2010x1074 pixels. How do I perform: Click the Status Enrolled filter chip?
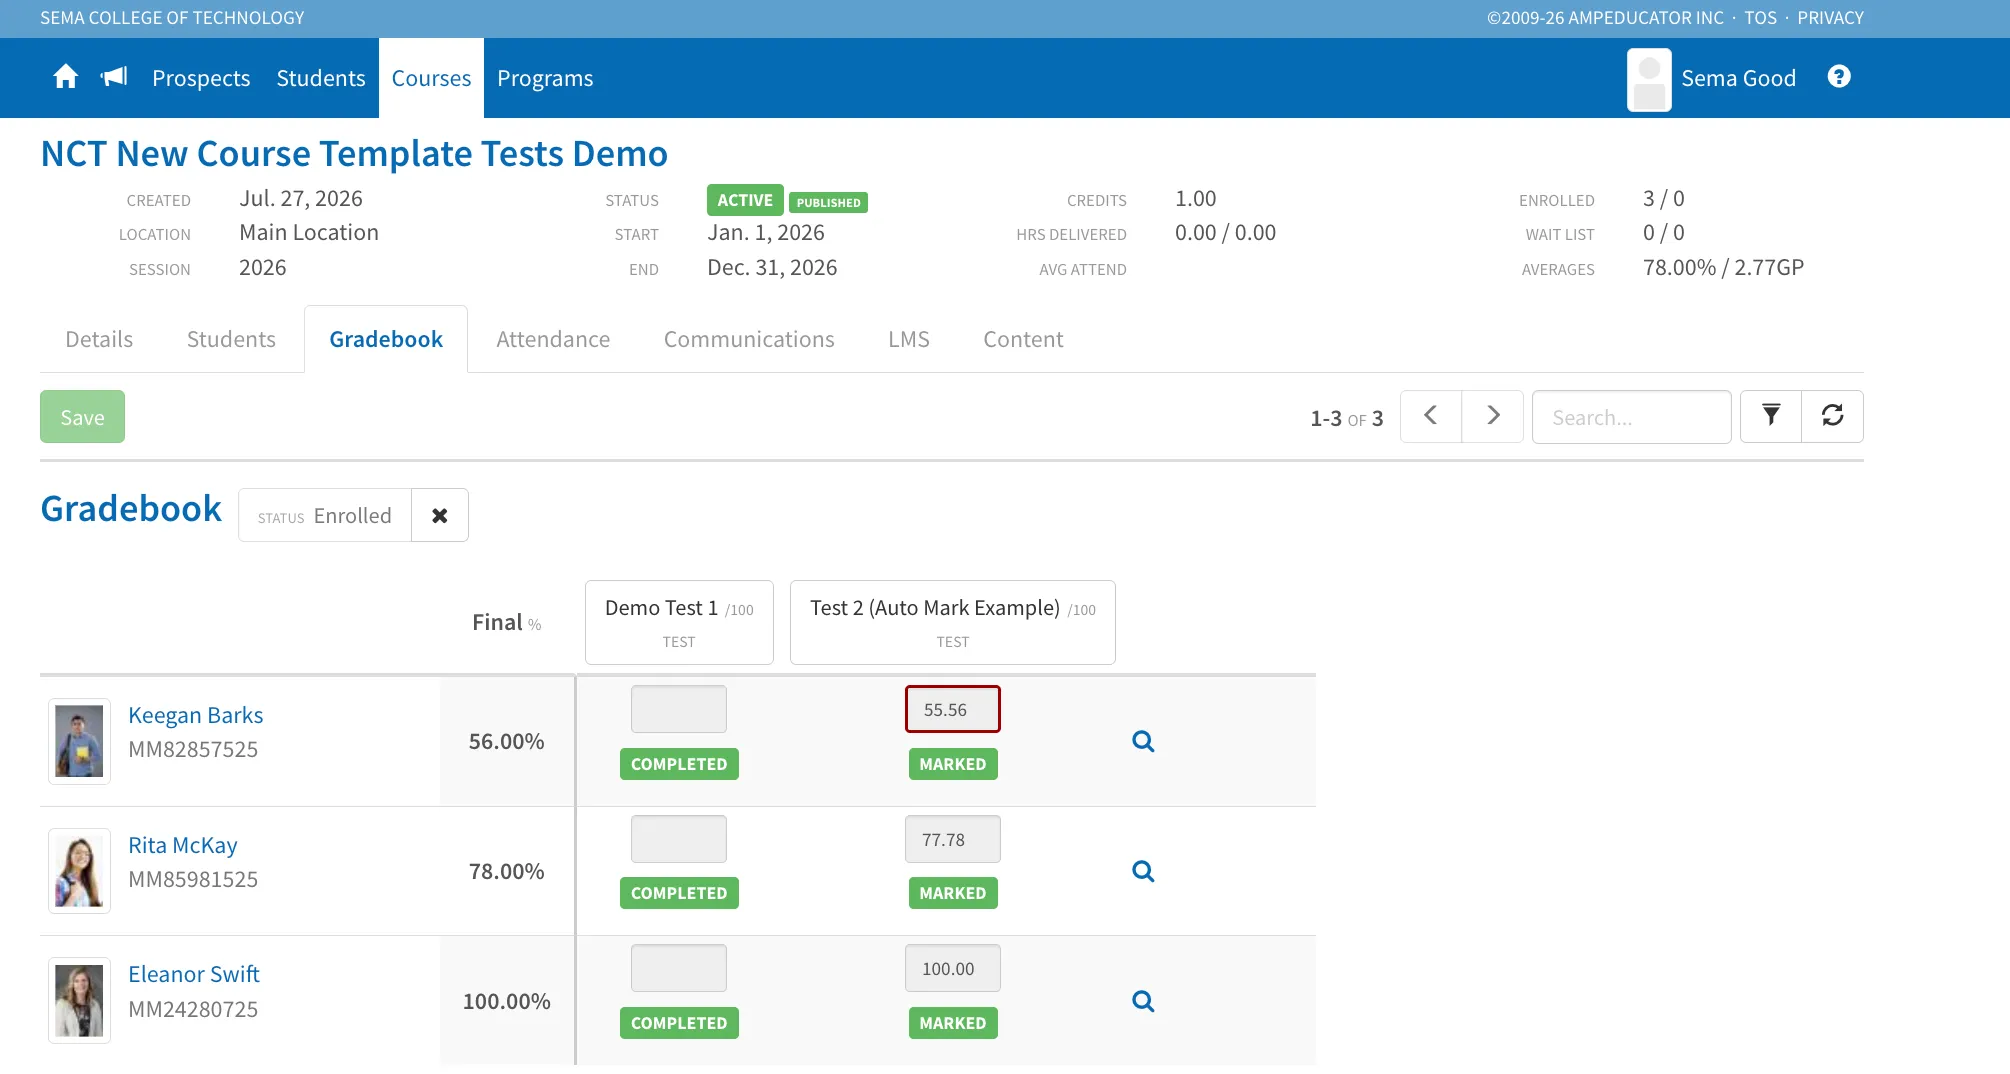tap(325, 515)
